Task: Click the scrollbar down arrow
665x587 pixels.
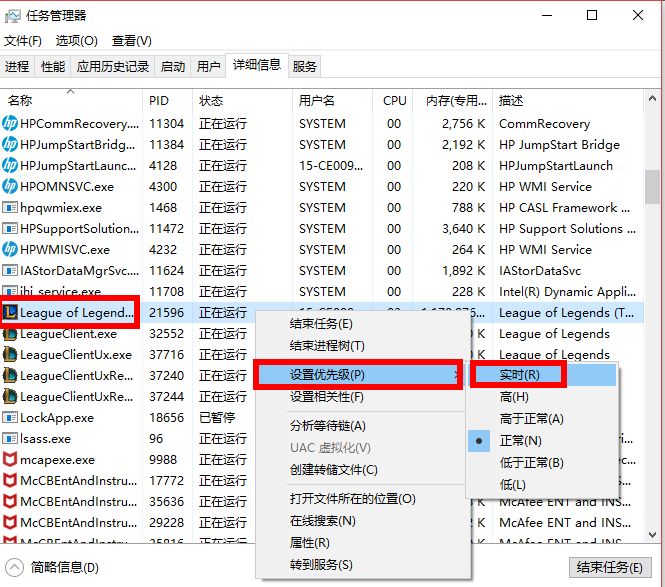Action: coord(652,534)
